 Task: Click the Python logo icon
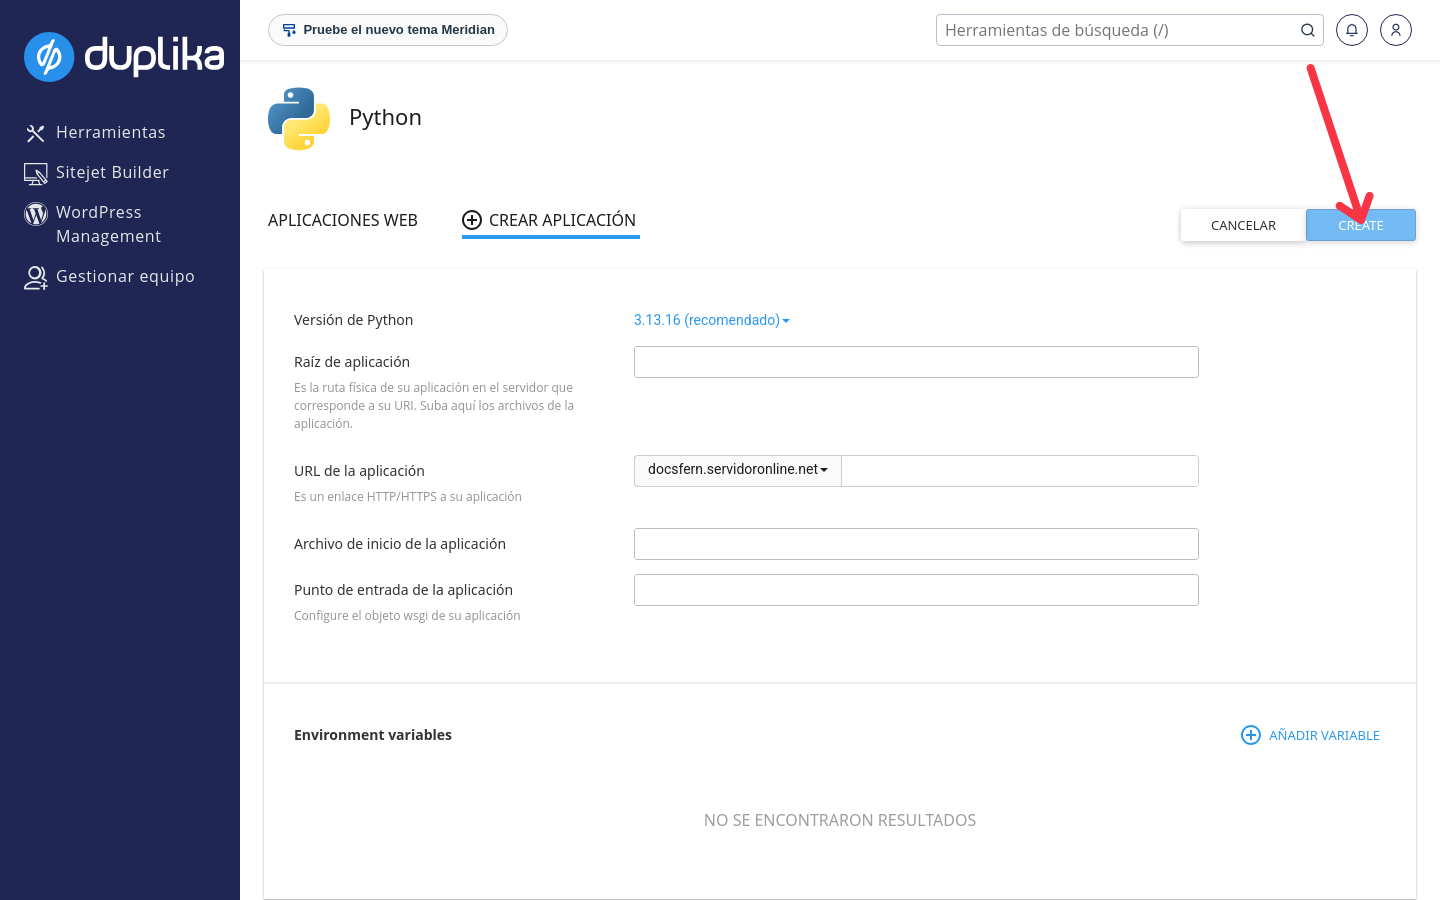299,118
